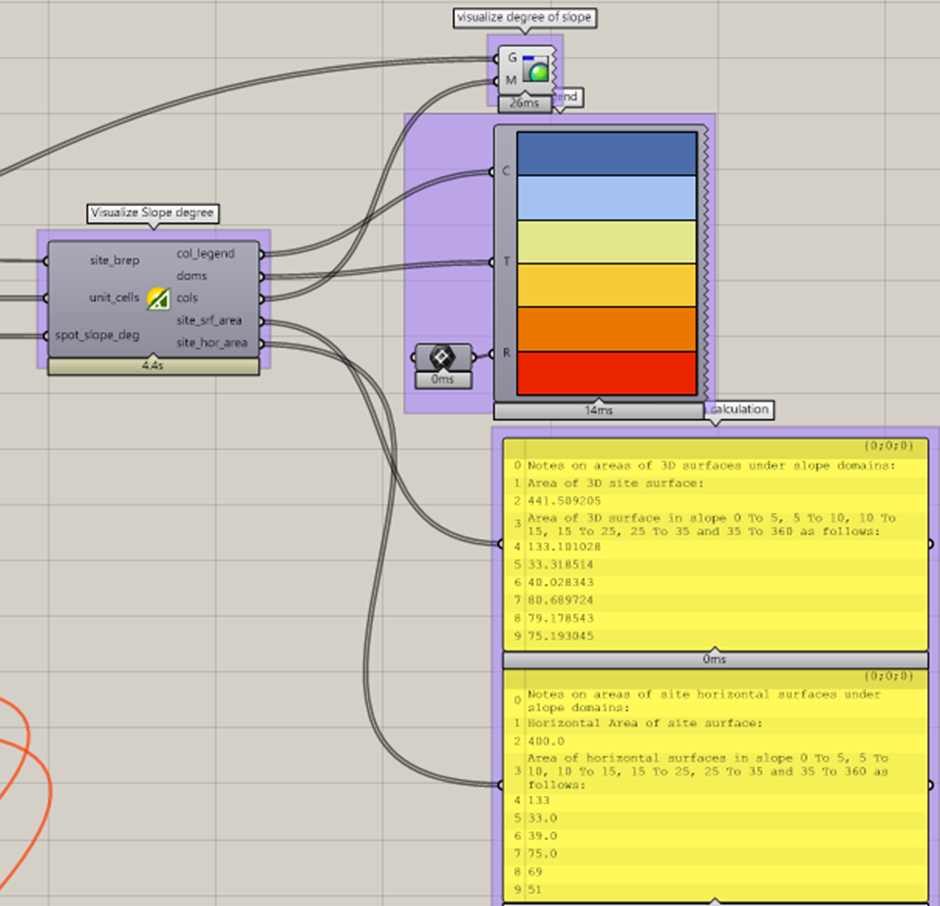Screen dimensions: 940x906
Task: Select the 69 row in lower panel
Action: coord(715,872)
